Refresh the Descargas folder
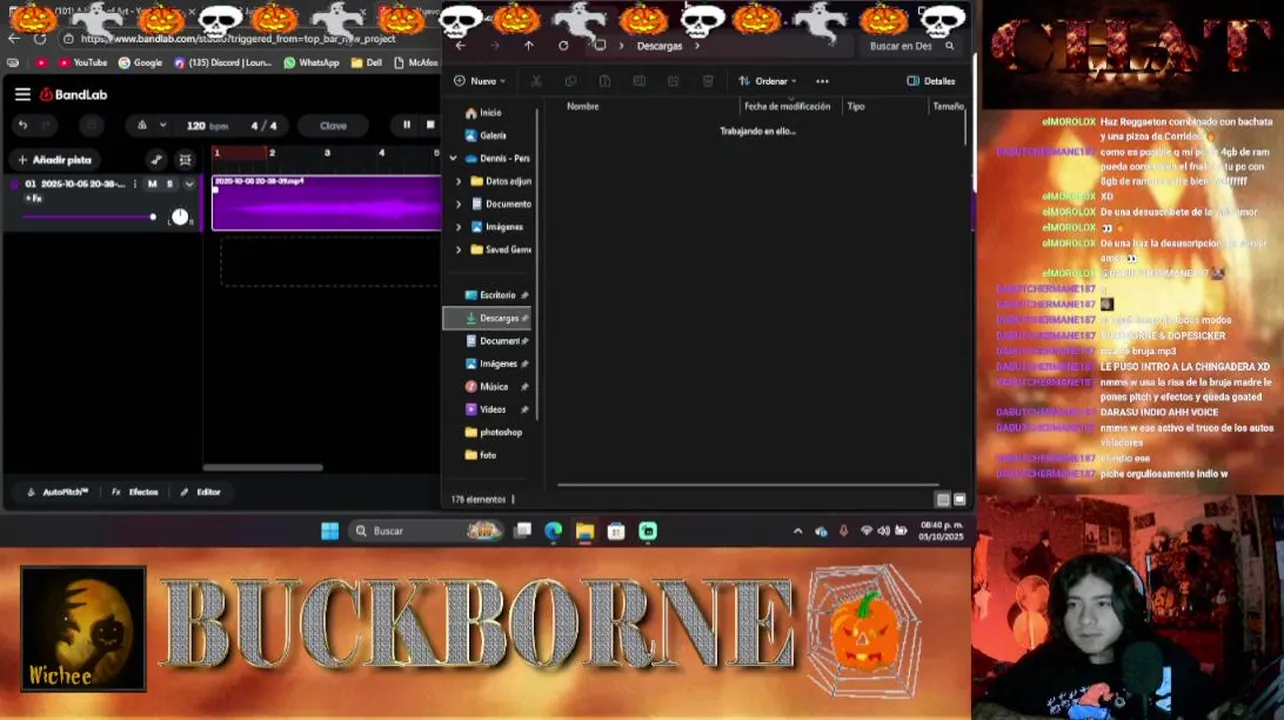1284x720 pixels. pos(563,46)
